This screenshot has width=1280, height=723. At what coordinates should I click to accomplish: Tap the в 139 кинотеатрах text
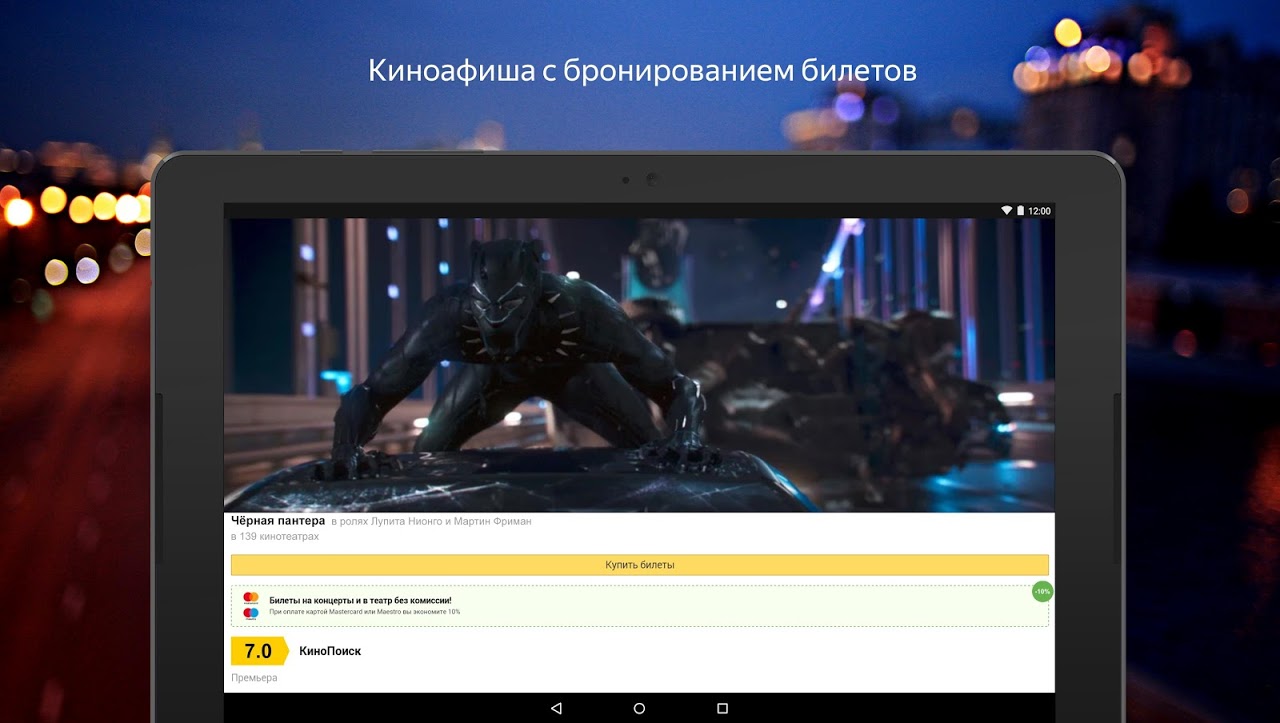(x=275, y=537)
